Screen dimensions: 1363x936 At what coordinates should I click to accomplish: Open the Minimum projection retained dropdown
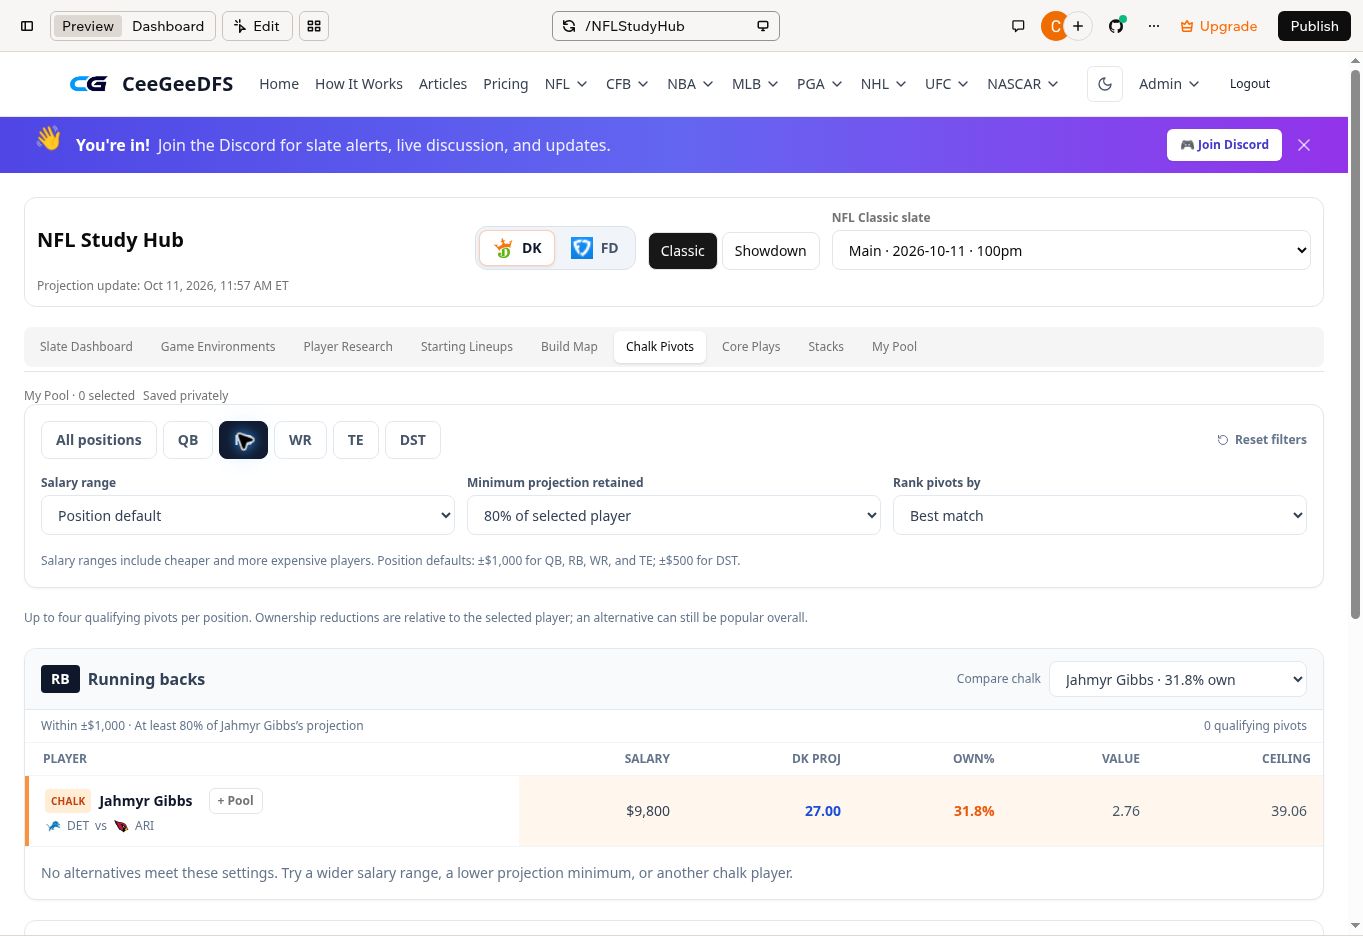tap(674, 515)
